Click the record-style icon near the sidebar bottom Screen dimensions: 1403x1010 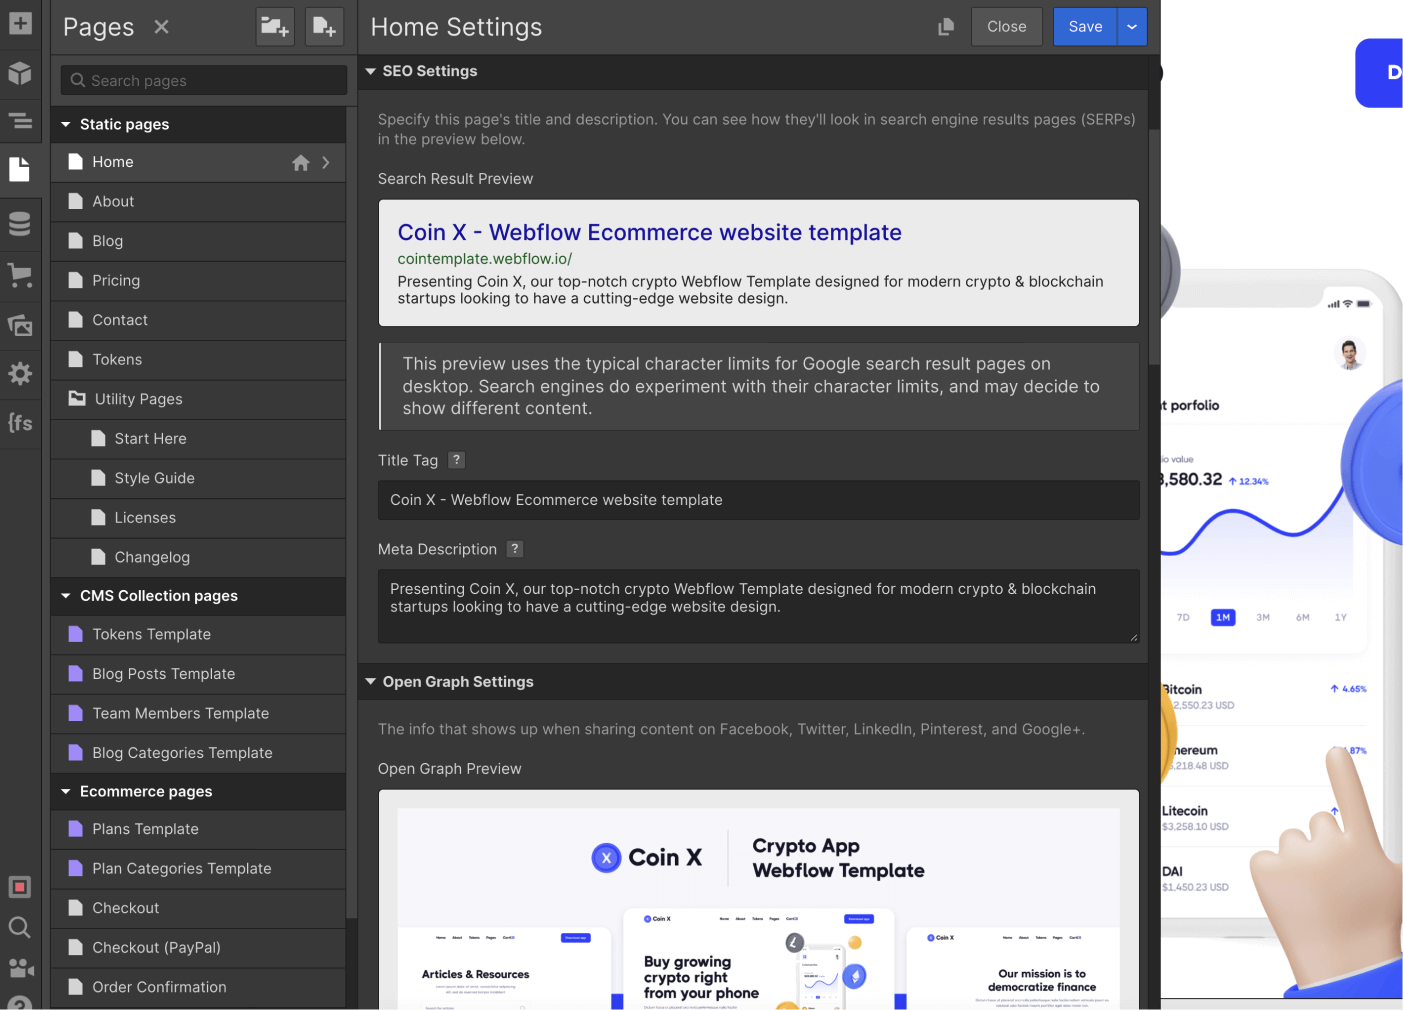point(20,887)
